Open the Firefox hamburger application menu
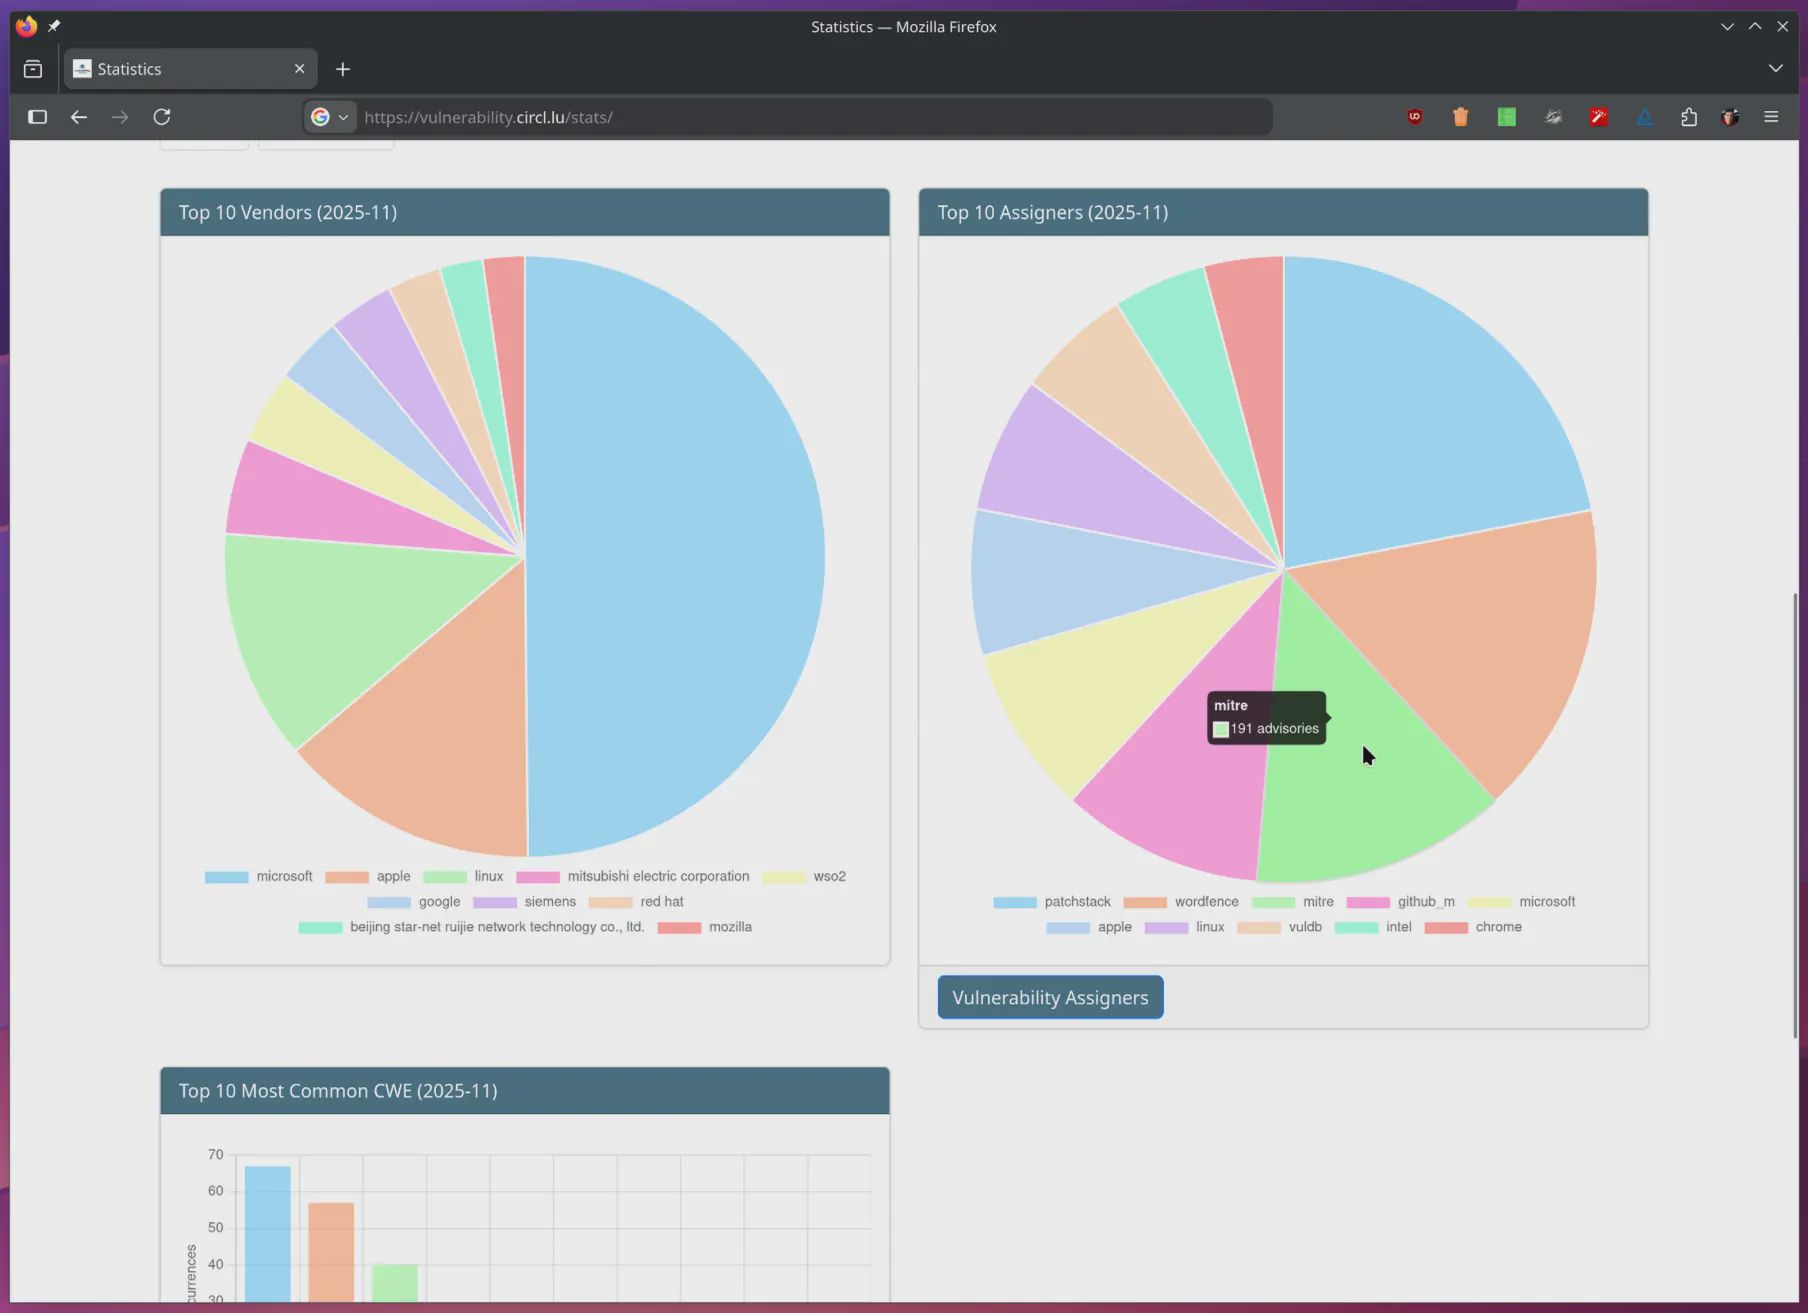 click(x=1771, y=117)
